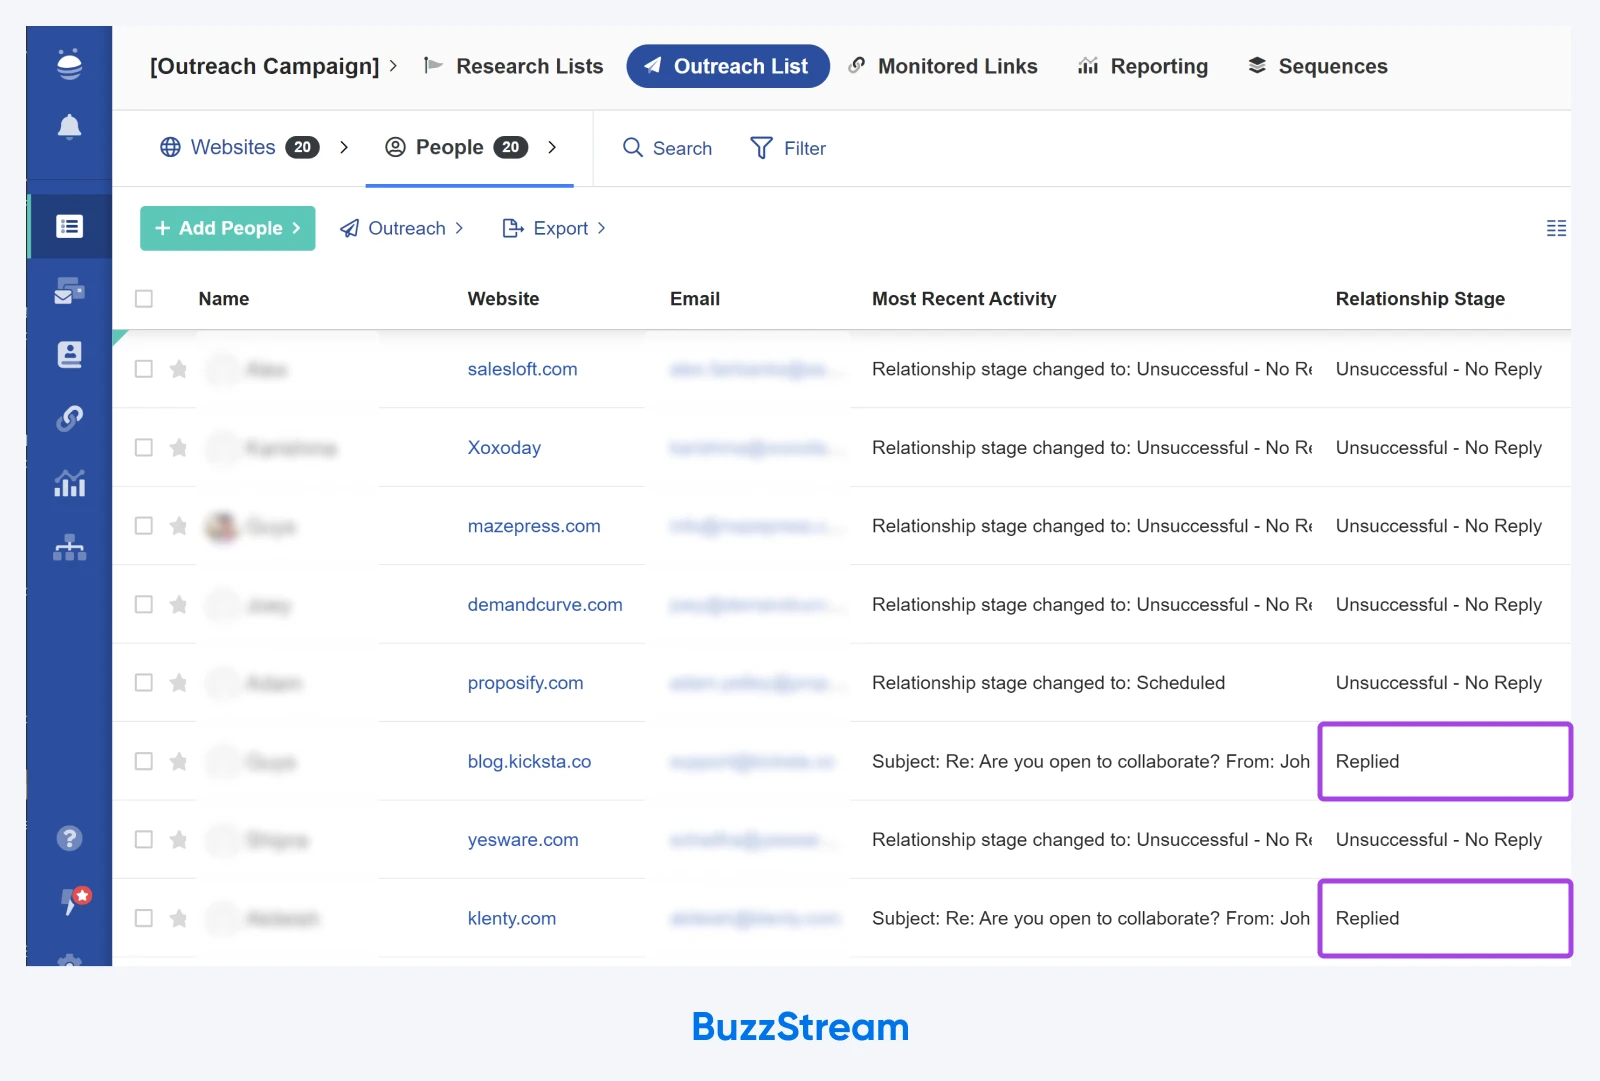Check the mazepress.com row checkbox

[x=144, y=526]
